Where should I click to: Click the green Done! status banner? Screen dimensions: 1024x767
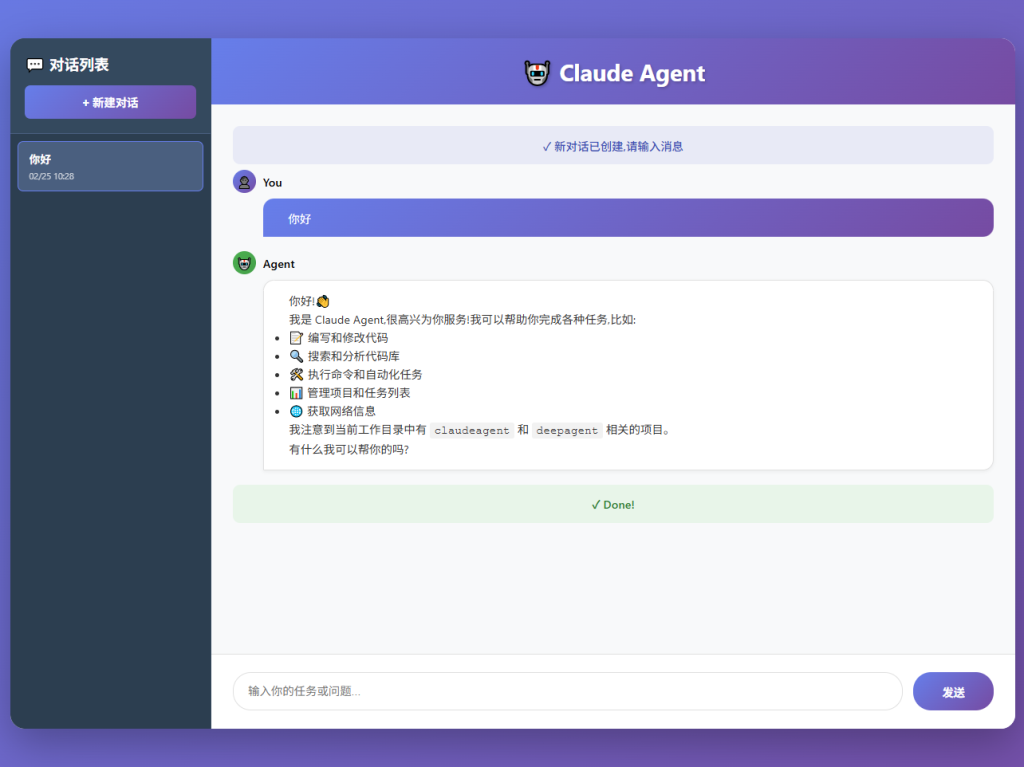point(612,504)
